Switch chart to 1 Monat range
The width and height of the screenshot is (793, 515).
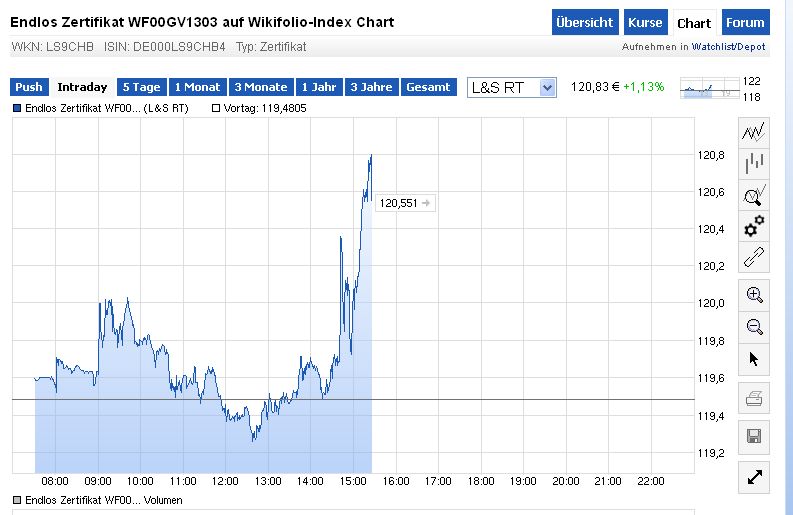tap(198, 87)
